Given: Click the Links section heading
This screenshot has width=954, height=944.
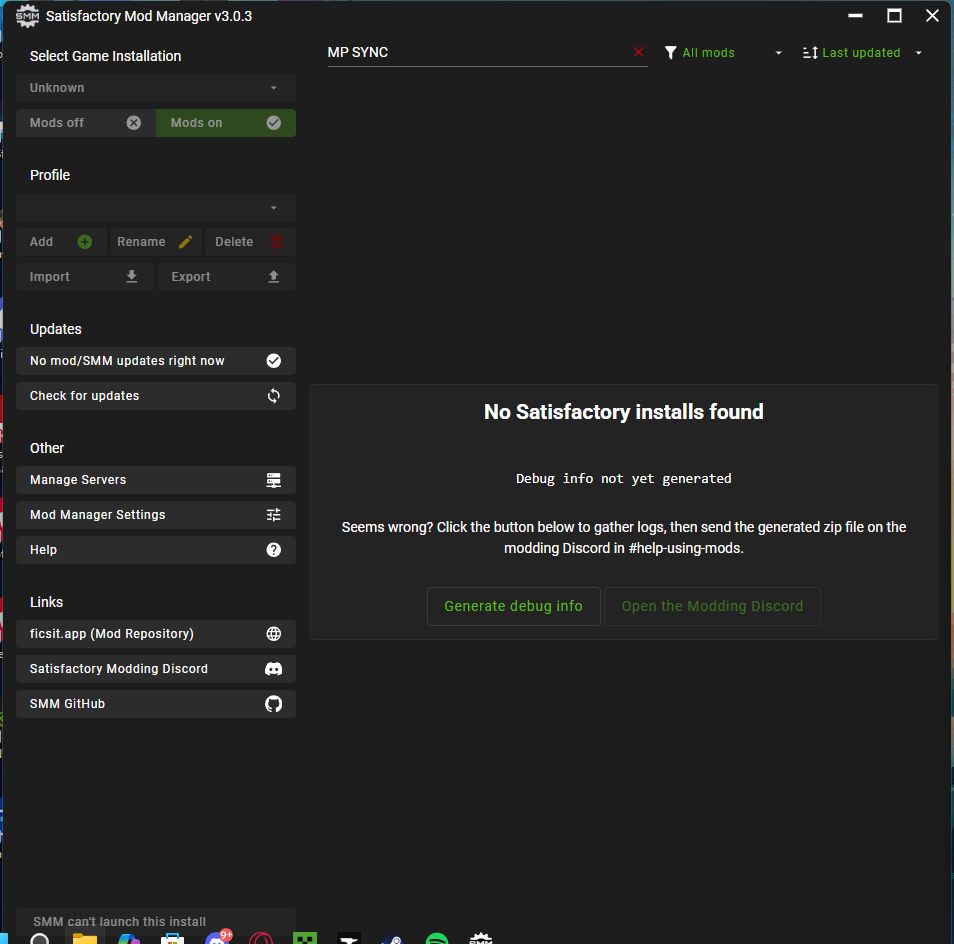Looking at the screenshot, I should (46, 602).
